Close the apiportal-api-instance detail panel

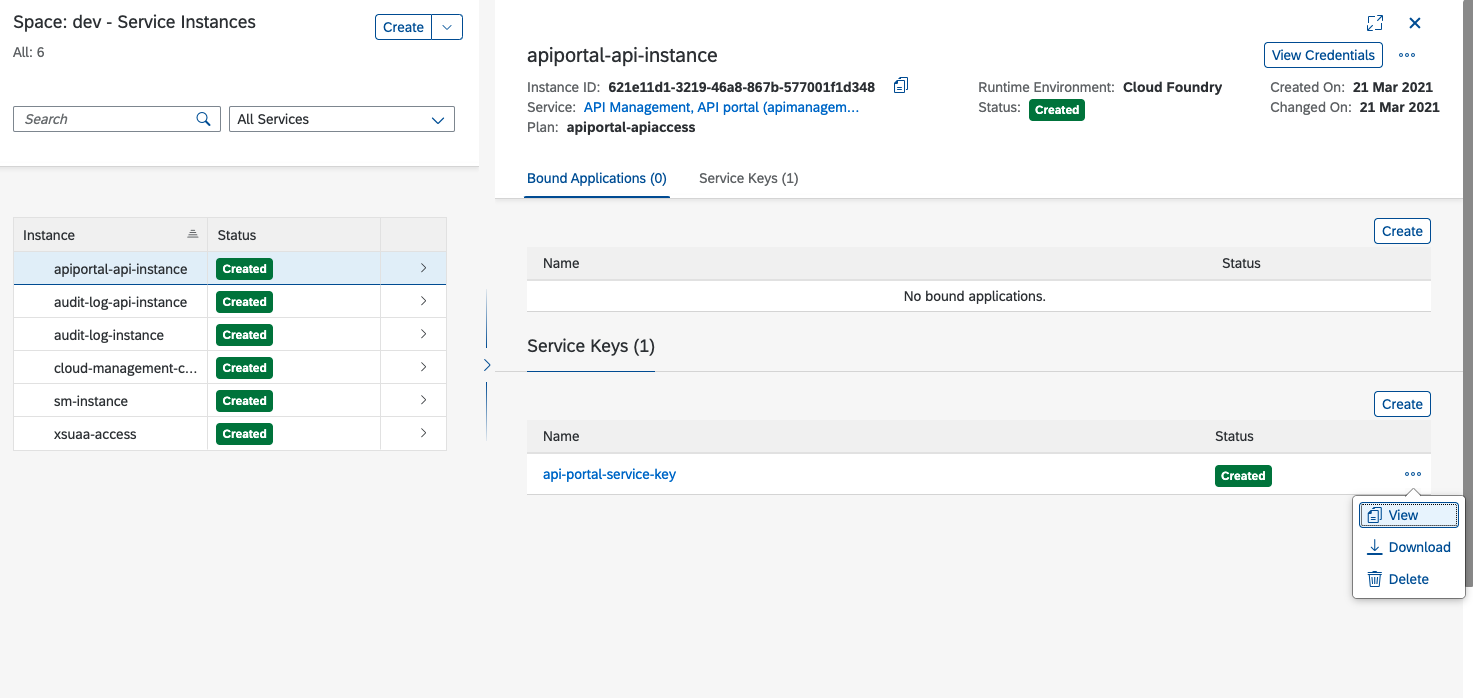click(x=1415, y=23)
